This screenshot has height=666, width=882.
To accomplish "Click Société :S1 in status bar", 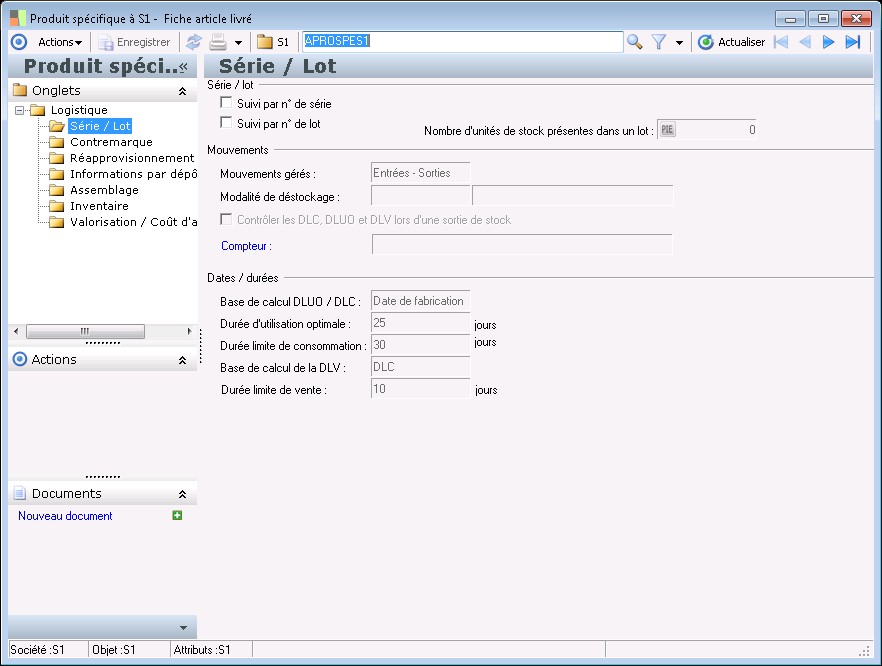I will coord(37,650).
